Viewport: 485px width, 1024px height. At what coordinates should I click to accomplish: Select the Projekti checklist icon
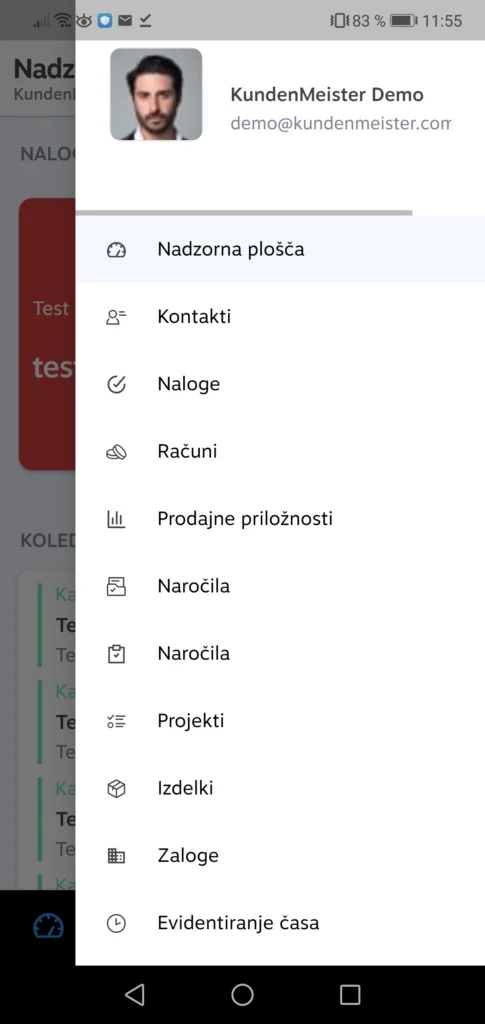[116, 721]
